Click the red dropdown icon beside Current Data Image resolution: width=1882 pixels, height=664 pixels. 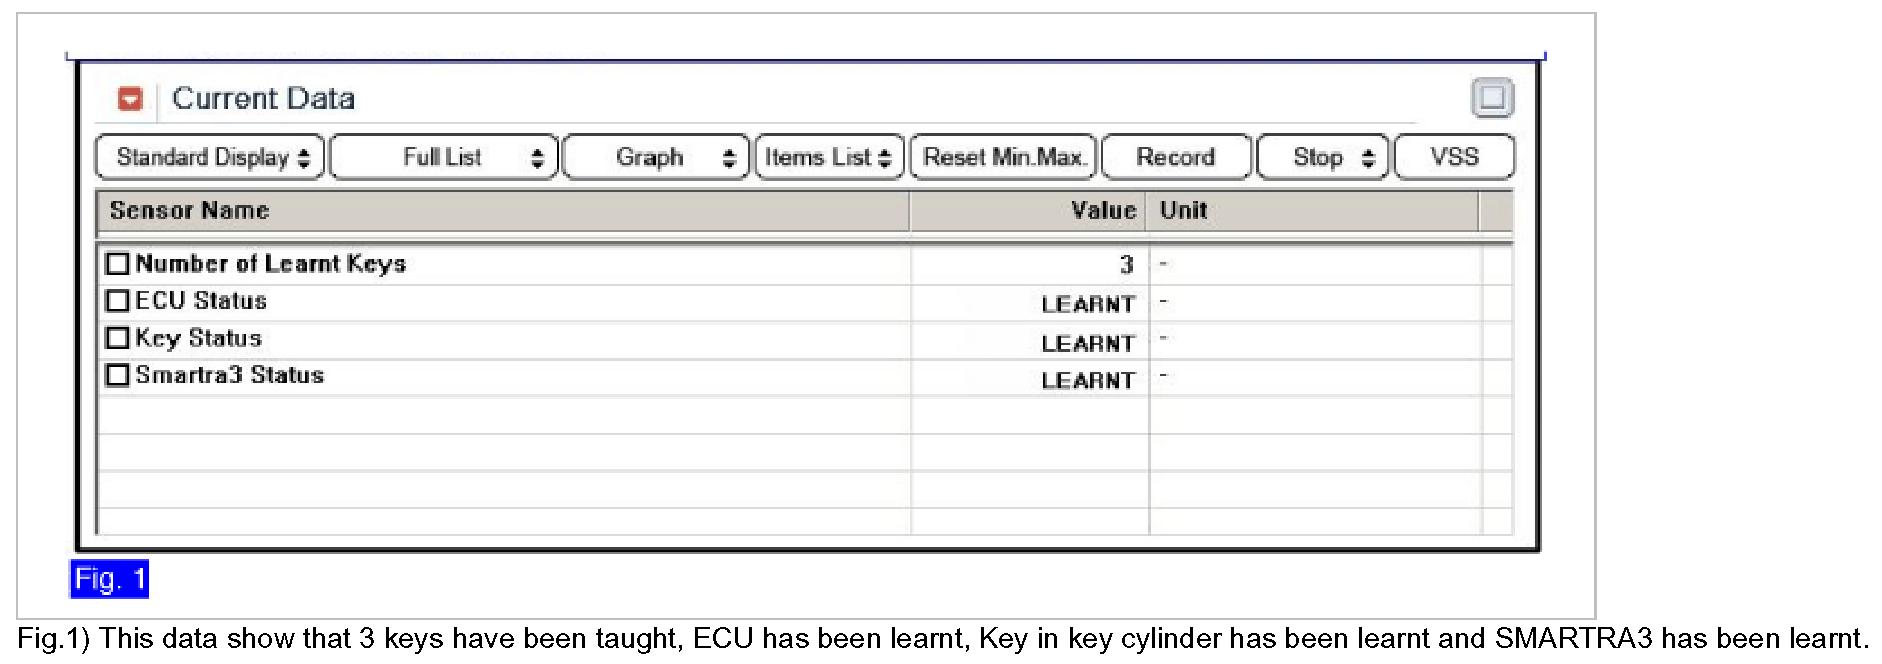pyautogui.click(x=130, y=99)
